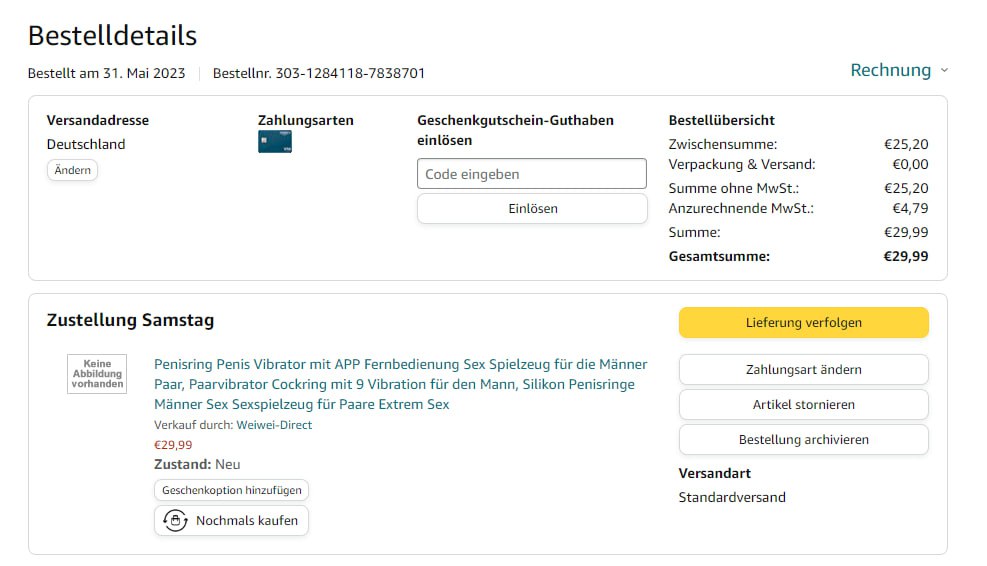
Task: Archive the order with 'Bestellung archivieren'
Action: point(803,440)
